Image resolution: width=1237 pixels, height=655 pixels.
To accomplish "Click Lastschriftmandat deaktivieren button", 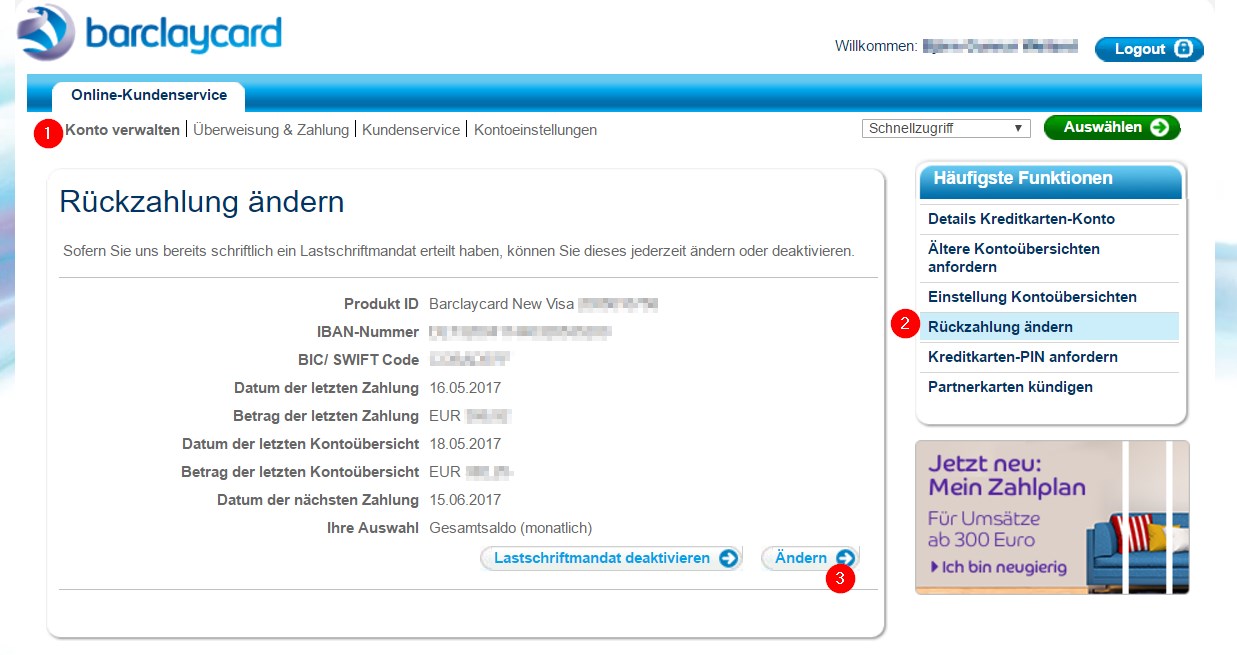I will tap(611, 558).
